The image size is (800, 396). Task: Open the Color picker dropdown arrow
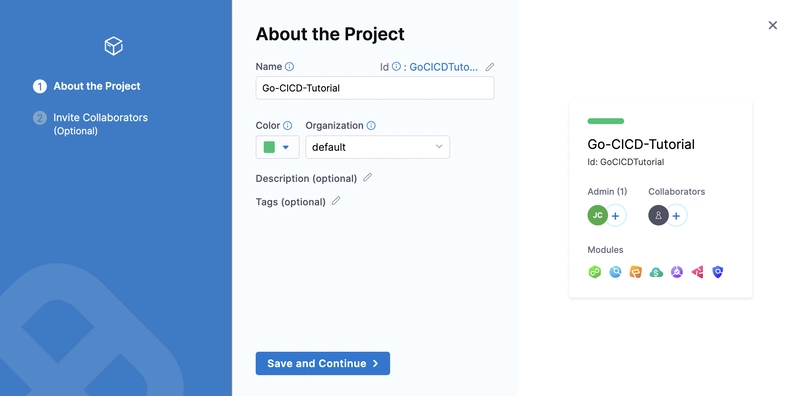pyautogui.click(x=286, y=147)
